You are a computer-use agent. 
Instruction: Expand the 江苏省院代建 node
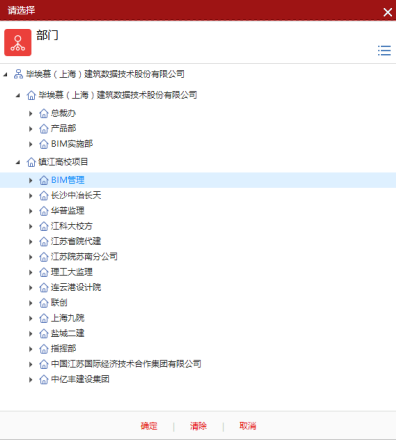coord(31,242)
